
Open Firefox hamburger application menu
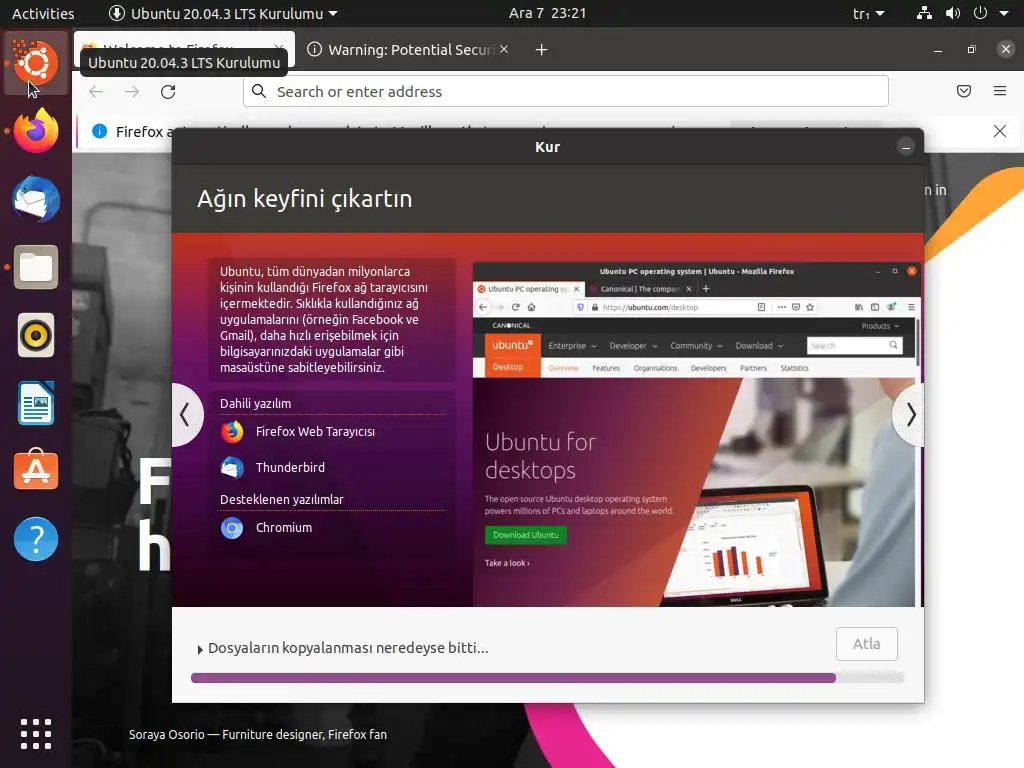tap(1000, 91)
